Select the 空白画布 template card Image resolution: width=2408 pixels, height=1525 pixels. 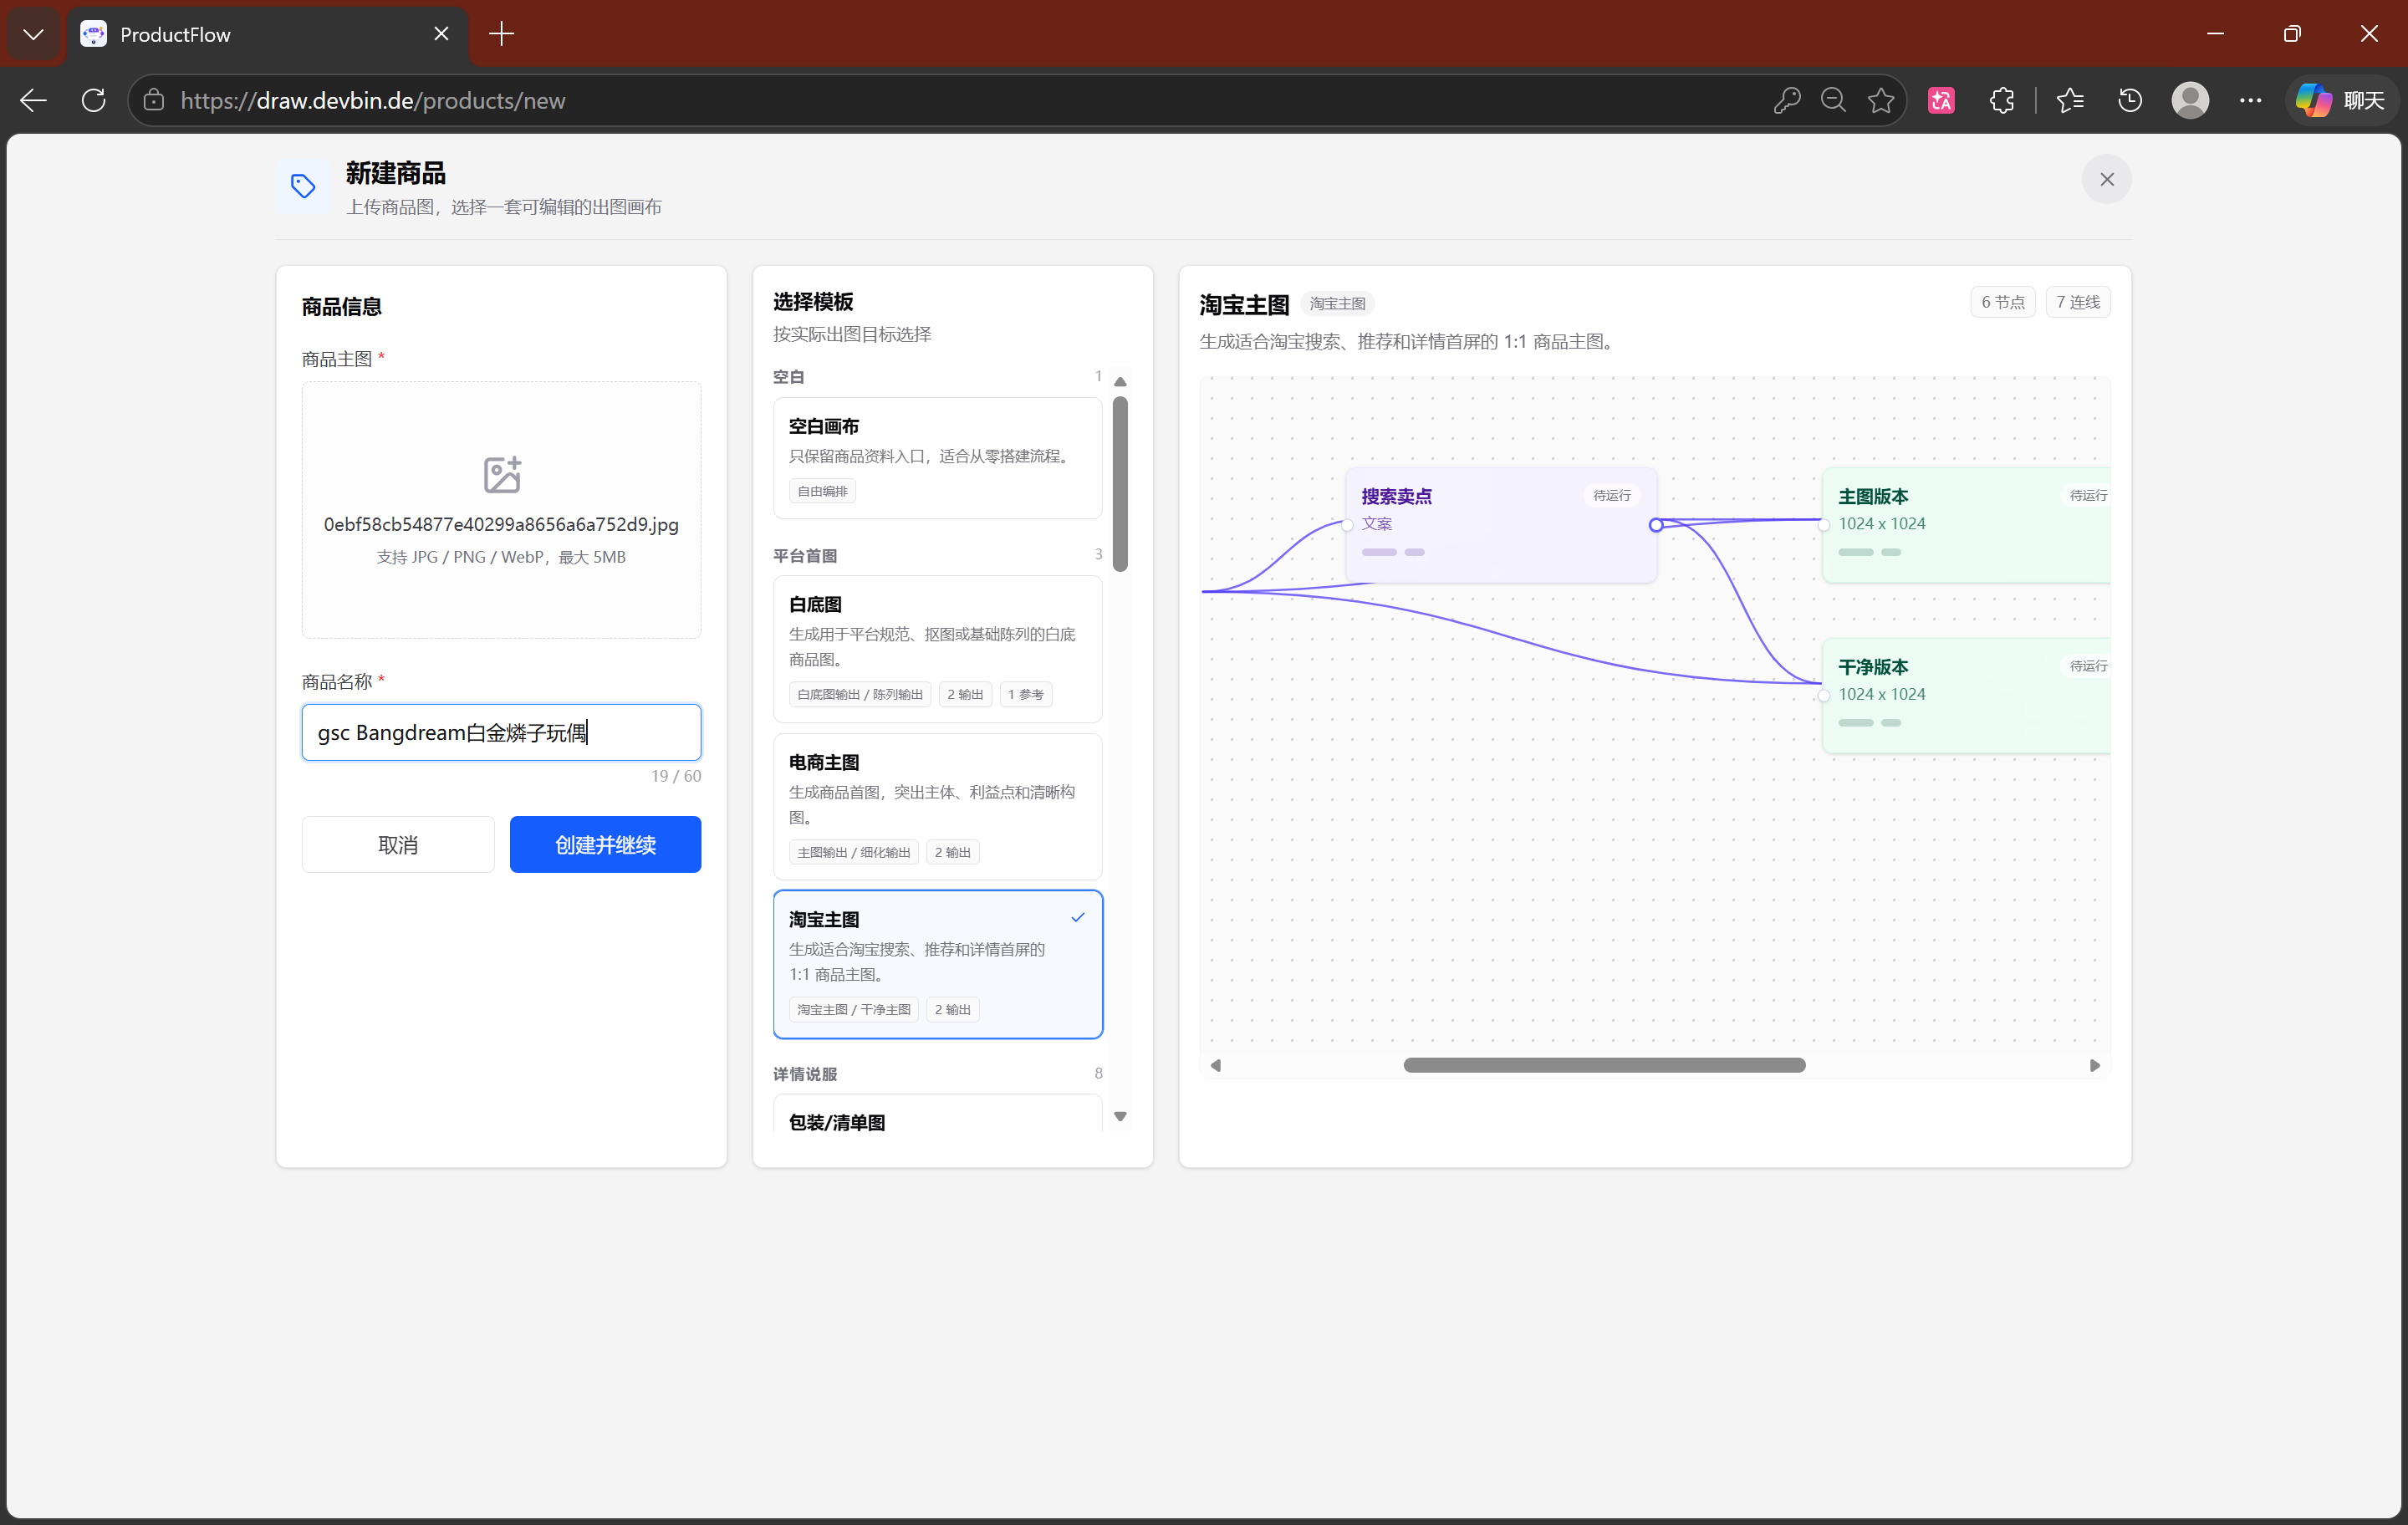click(x=937, y=457)
